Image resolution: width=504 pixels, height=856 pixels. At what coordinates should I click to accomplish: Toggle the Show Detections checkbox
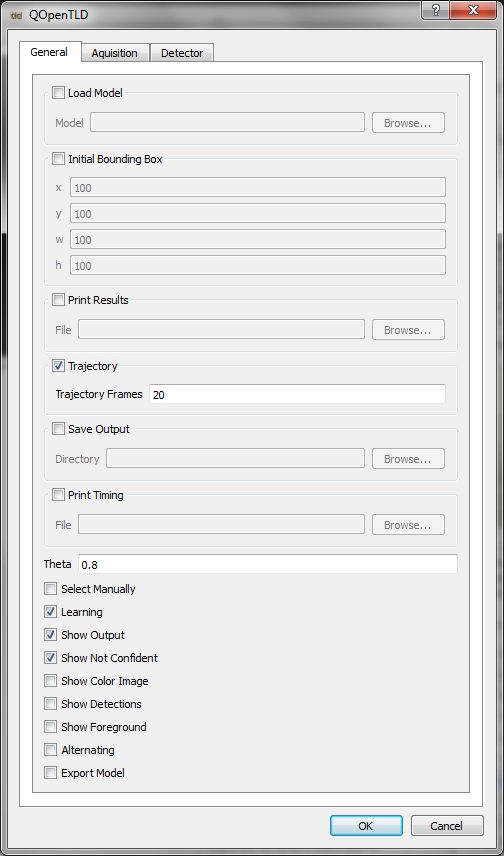pos(50,704)
